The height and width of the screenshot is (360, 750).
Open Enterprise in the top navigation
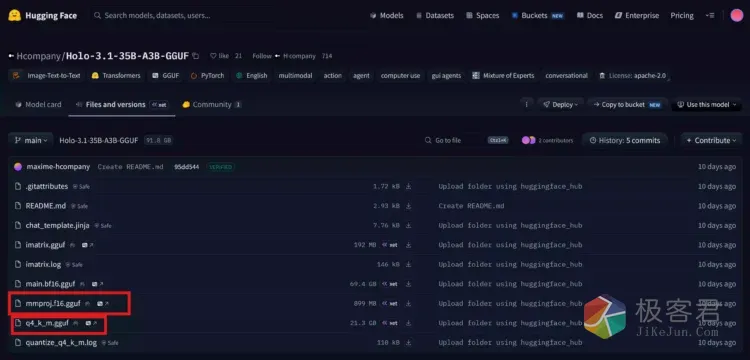click(637, 15)
